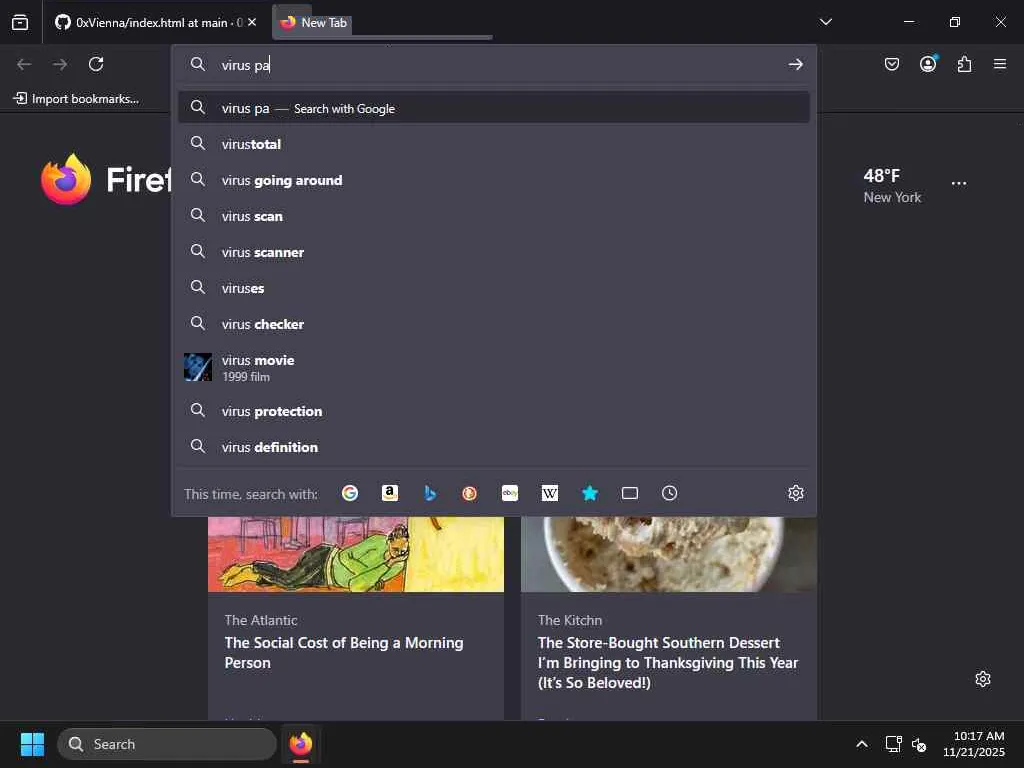Choose the 'virus checker' suggestion

point(494,323)
